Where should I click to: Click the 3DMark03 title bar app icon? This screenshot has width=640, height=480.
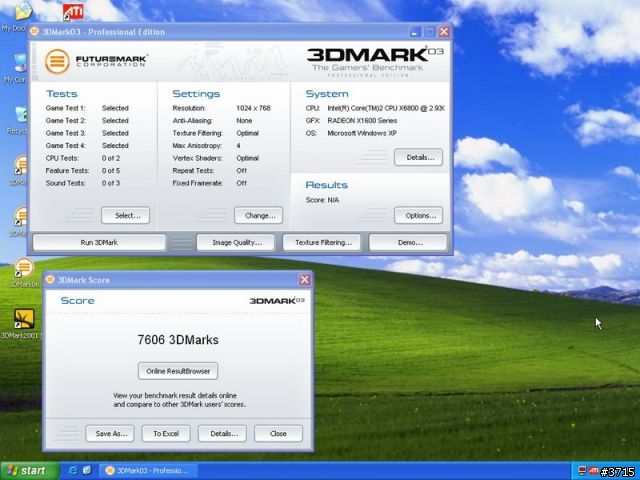[35, 31]
